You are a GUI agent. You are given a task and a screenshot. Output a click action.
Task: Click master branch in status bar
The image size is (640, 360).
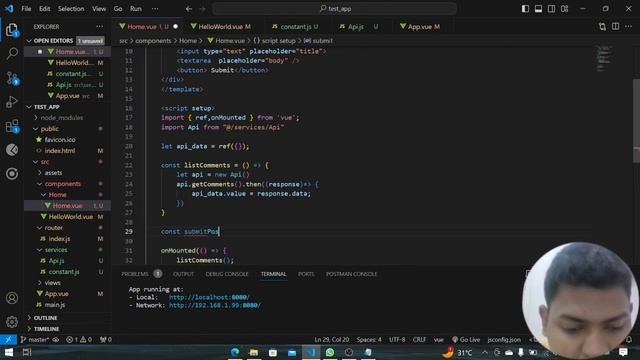(x=35, y=340)
